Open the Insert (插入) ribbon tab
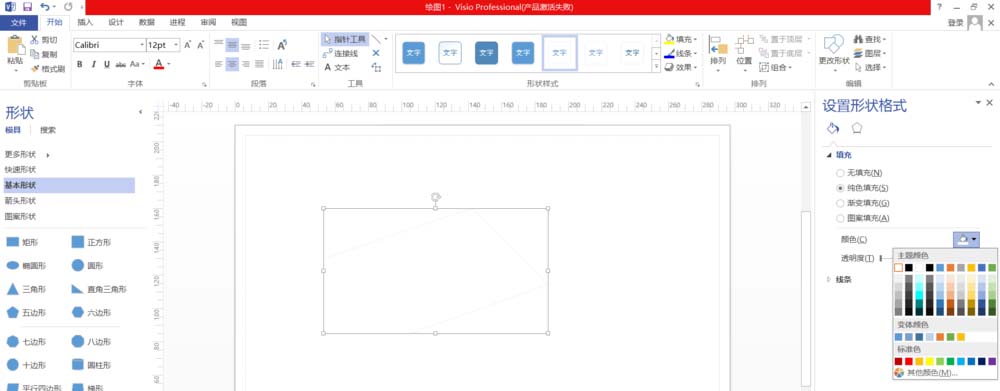This screenshot has height=391, width=1000. click(x=85, y=22)
